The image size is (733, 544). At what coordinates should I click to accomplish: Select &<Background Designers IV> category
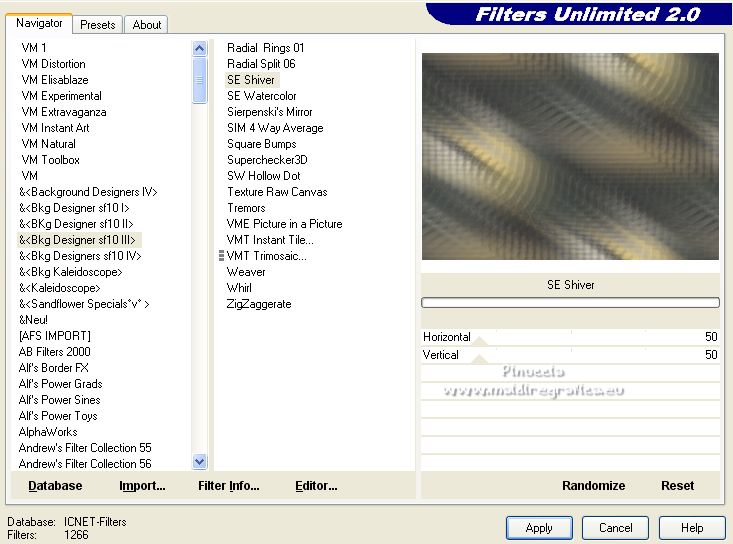coord(88,192)
